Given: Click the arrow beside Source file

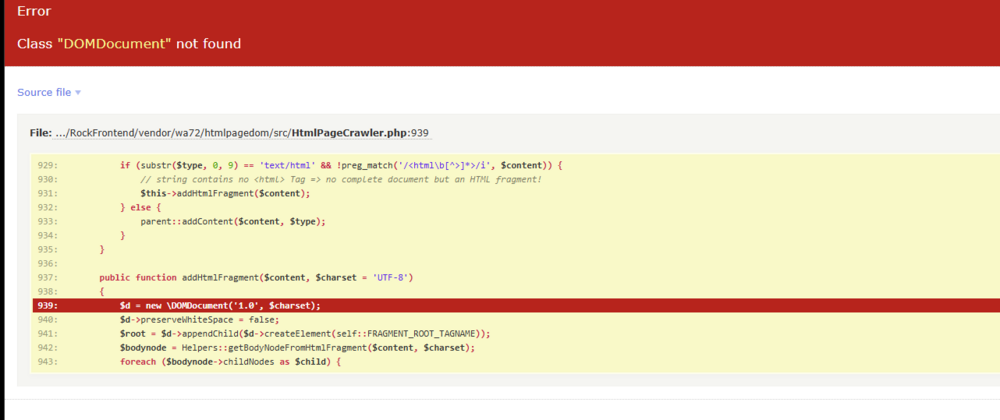Looking at the screenshot, I should coord(78,93).
